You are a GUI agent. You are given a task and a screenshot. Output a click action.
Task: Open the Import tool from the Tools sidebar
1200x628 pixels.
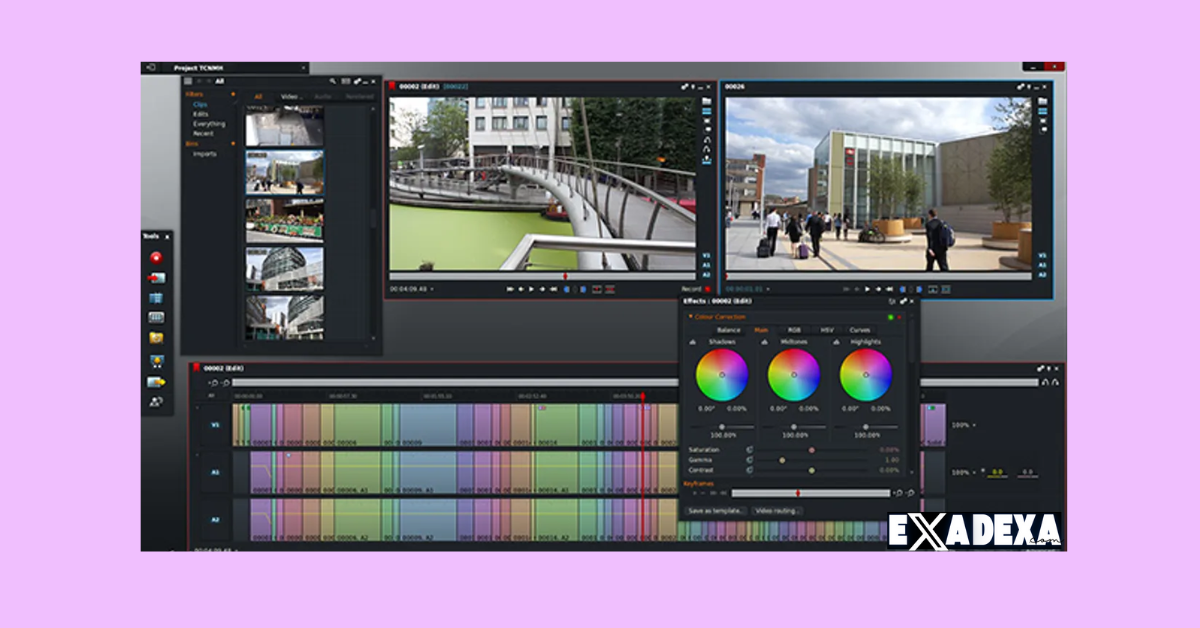click(156, 277)
